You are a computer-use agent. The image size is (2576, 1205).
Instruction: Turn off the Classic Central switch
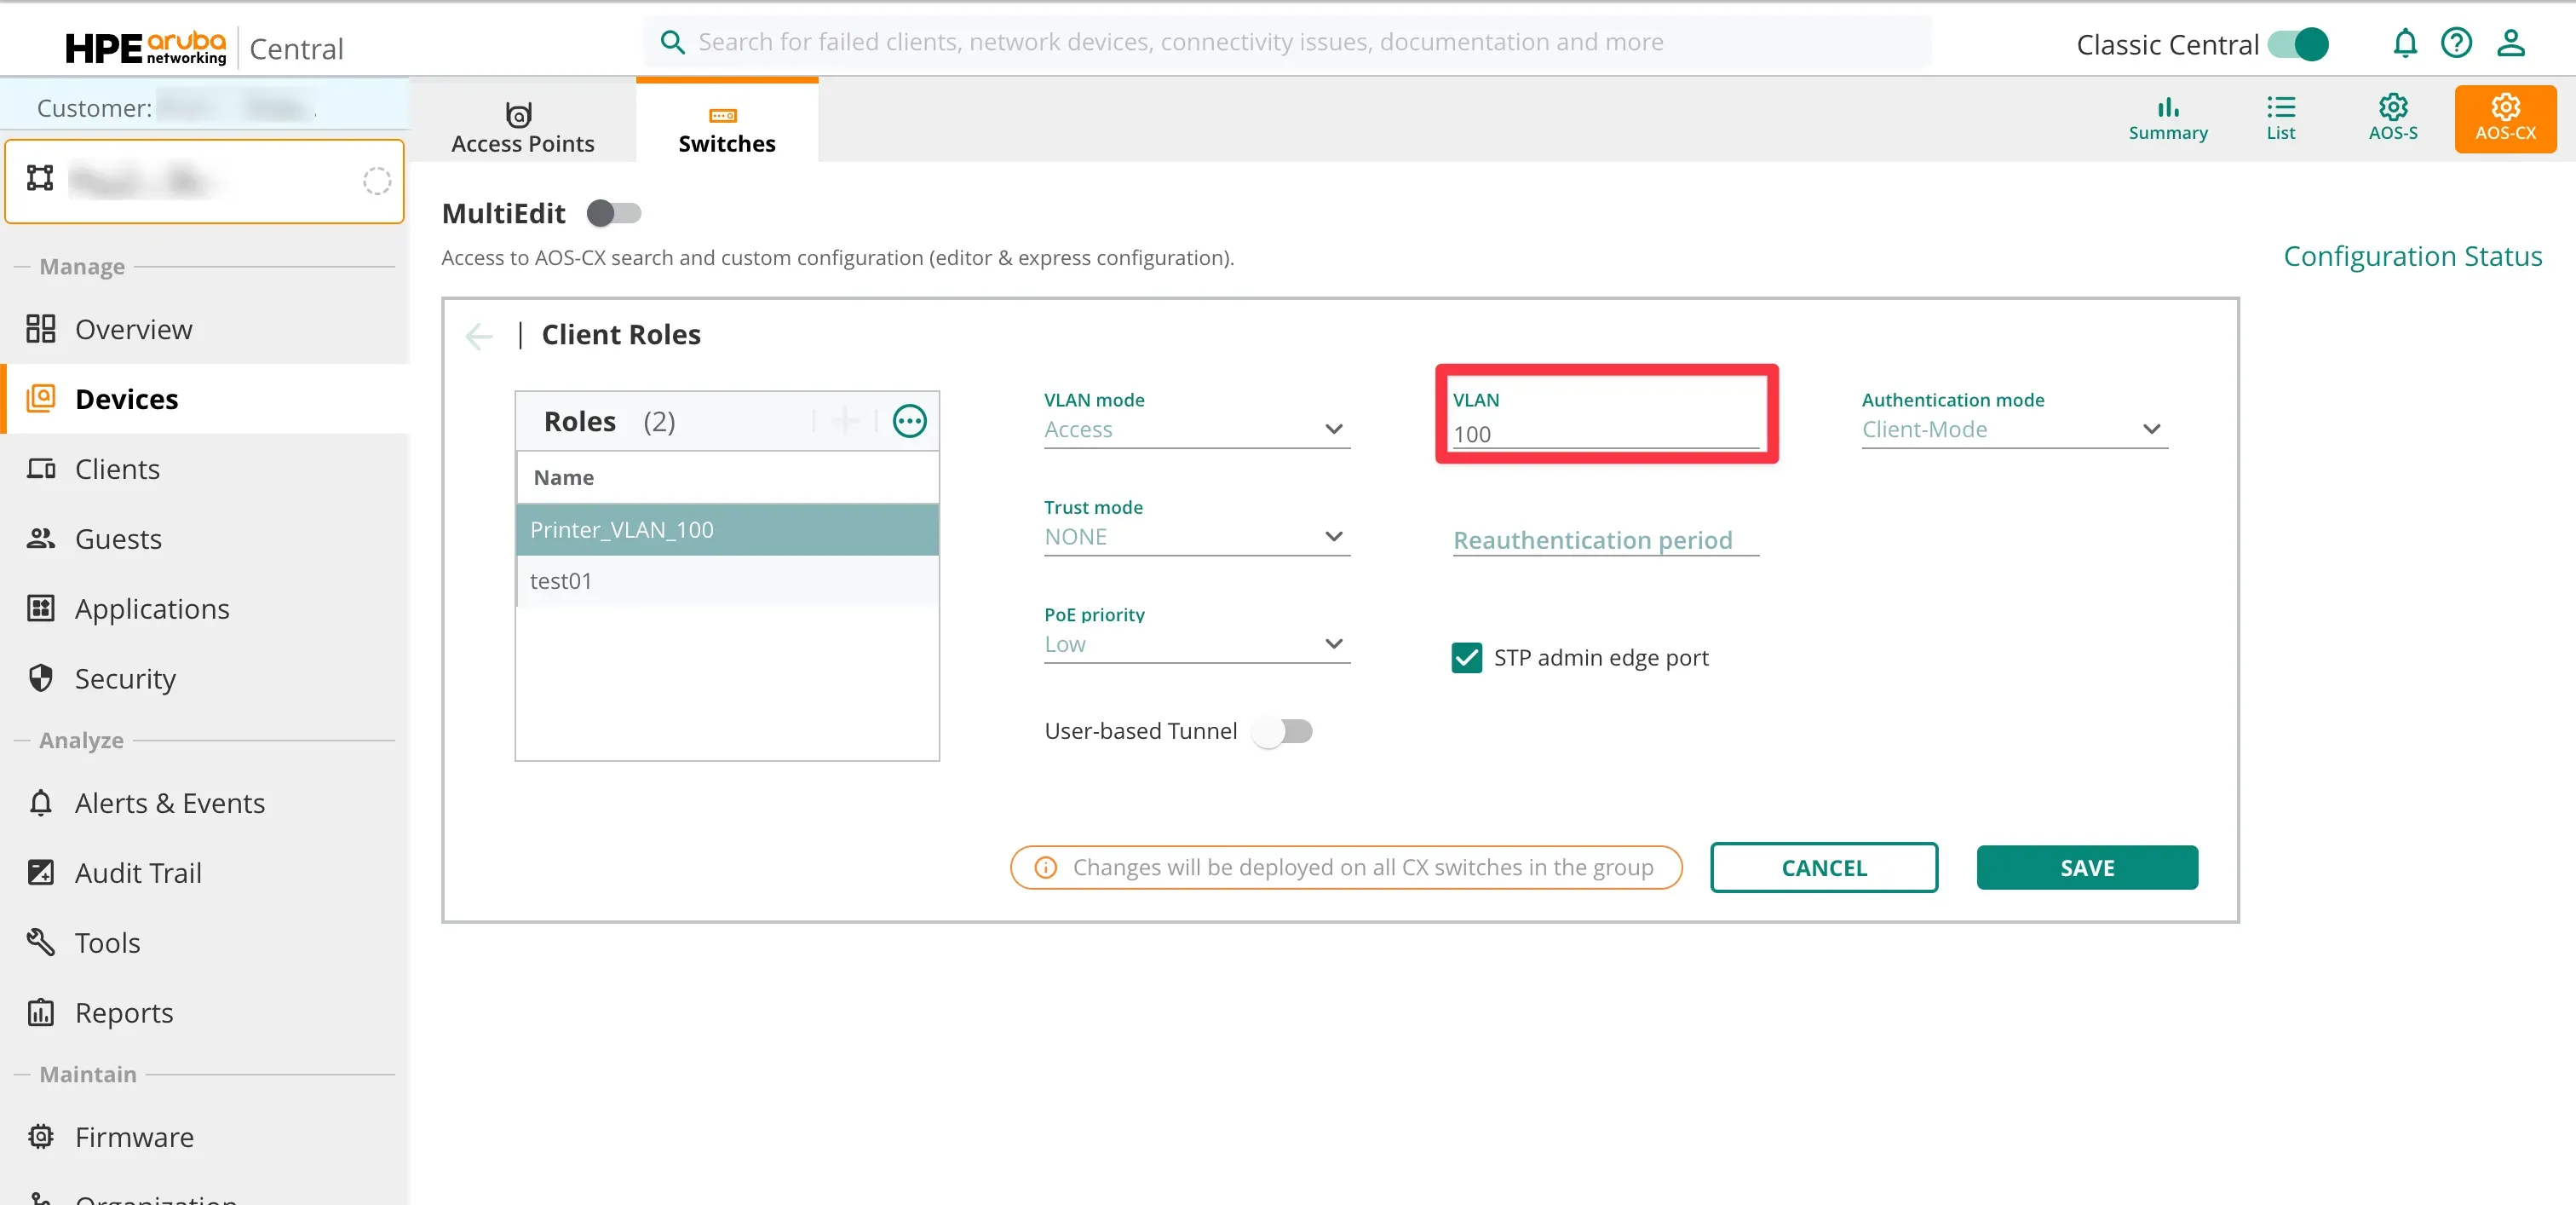pos(2297,44)
